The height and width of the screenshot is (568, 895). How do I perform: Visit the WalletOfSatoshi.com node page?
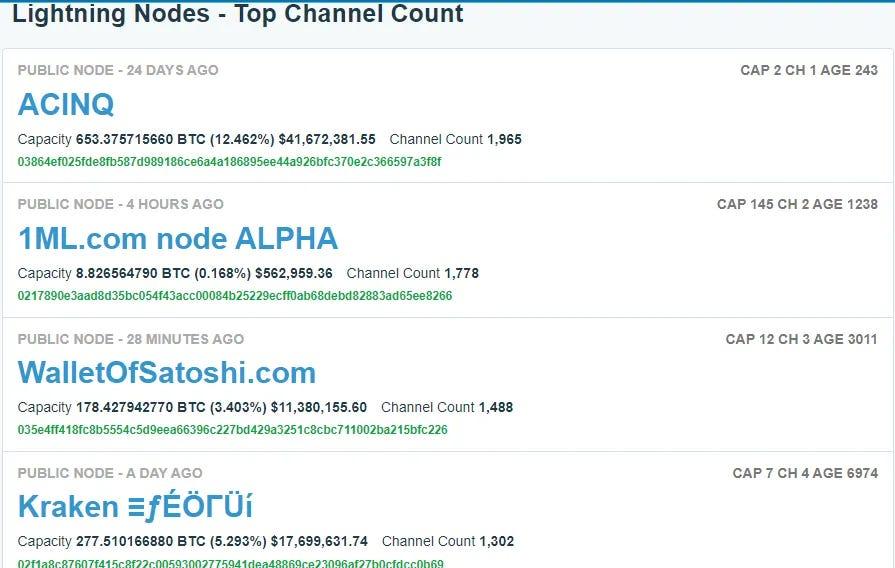pos(167,373)
